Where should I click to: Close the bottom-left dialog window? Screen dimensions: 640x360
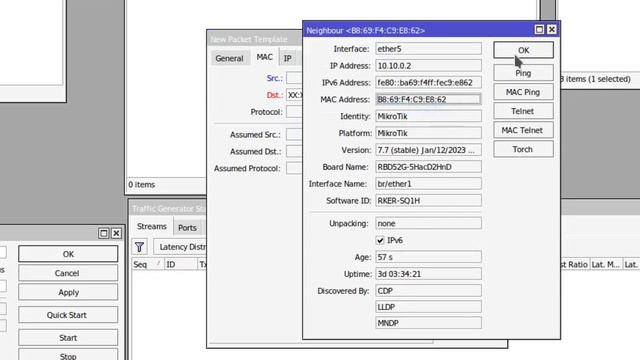[x=116, y=233]
